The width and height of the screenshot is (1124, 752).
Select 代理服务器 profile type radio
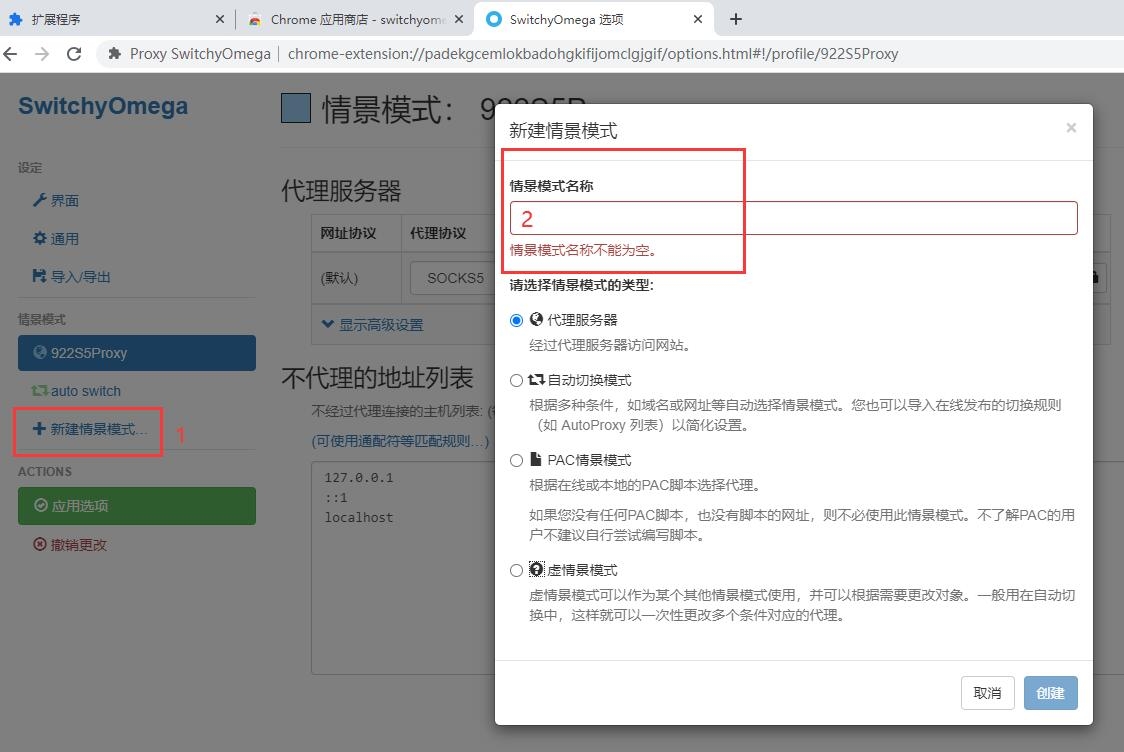coord(516,320)
